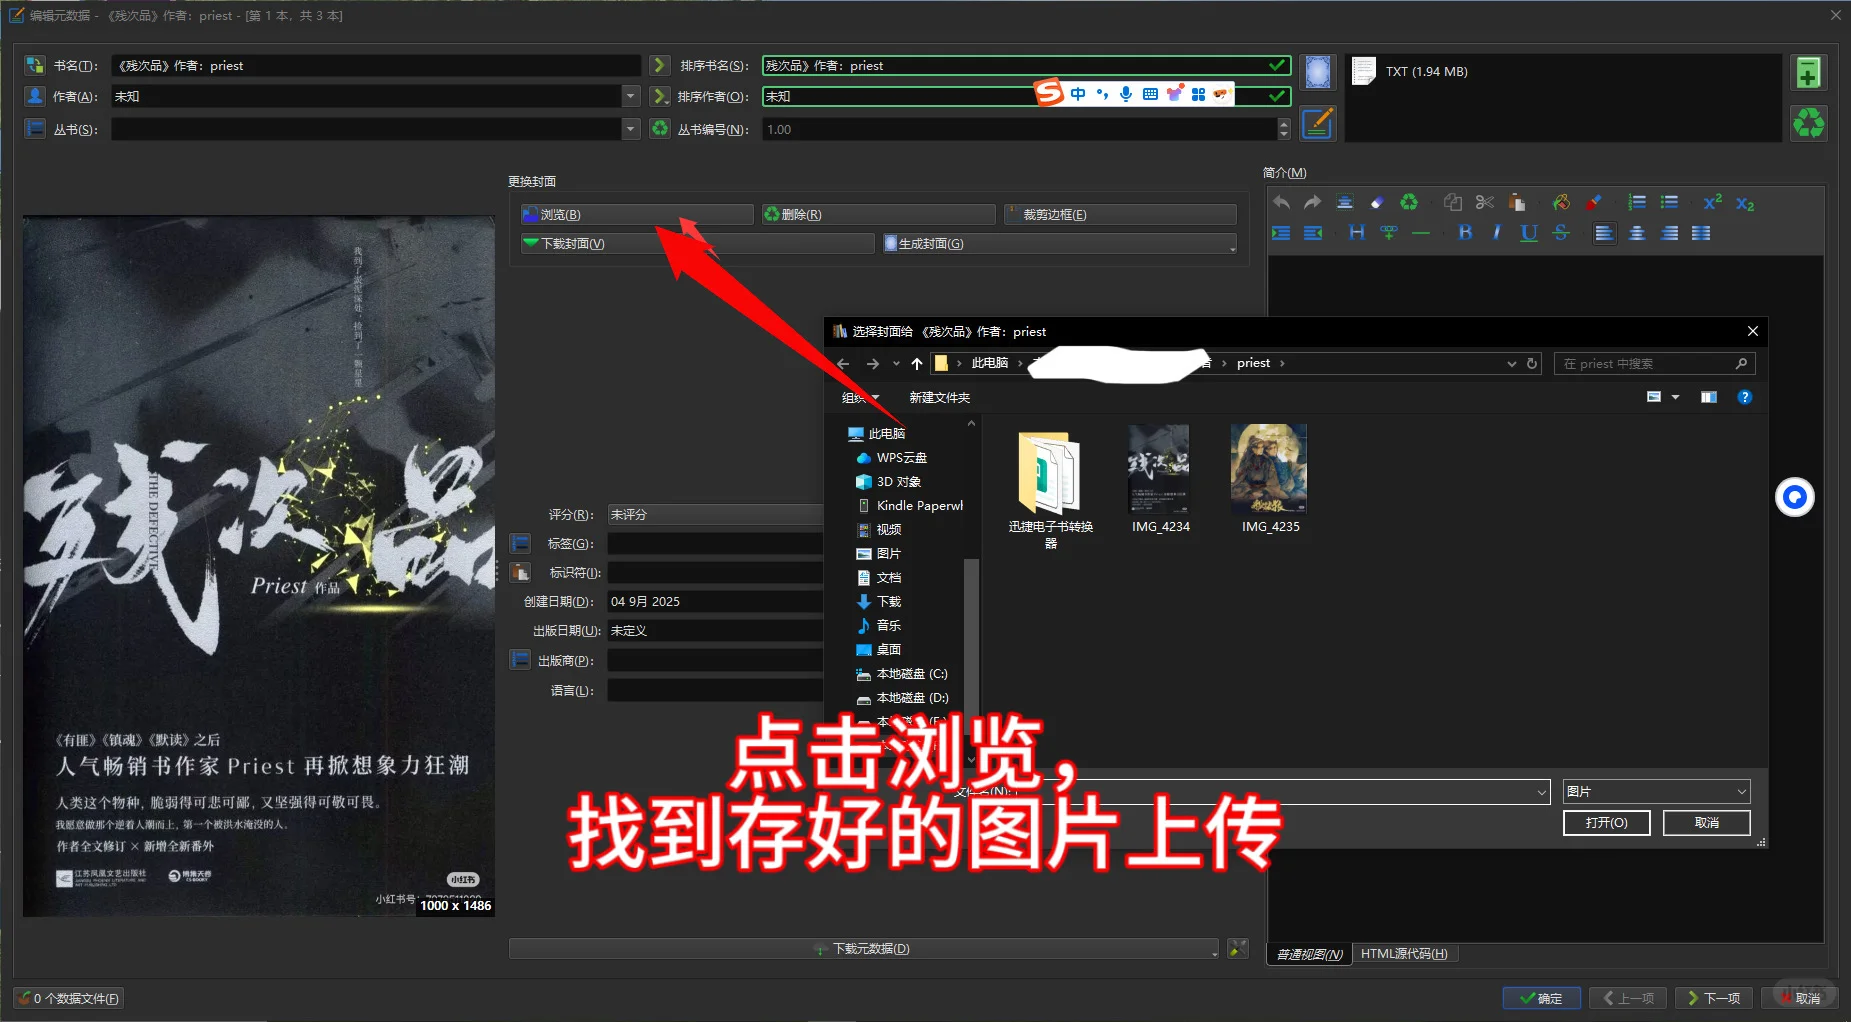
Task: Decrease indentation in the comments editor
Action: 1313,233
